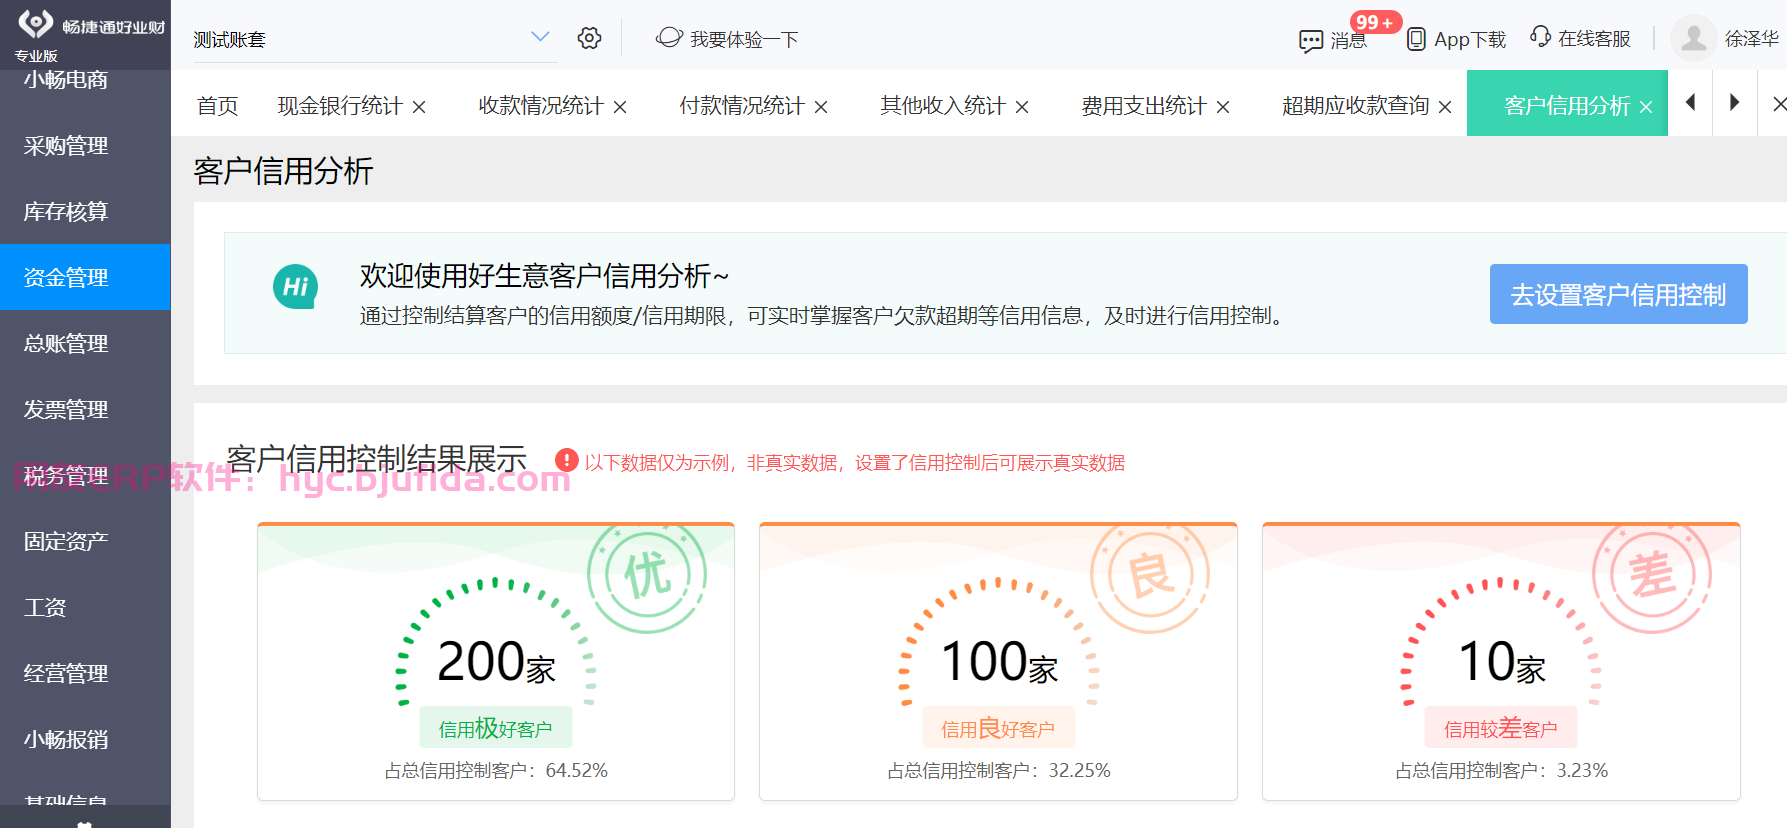Image resolution: width=1787 pixels, height=828 pixels.
Task: Click the green Hi chat bubble icon
Action: pyautogui.click(x=295, y=287)
